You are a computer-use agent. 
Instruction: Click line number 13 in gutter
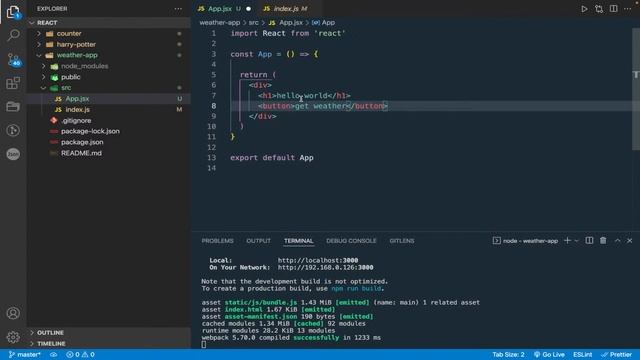211,158
